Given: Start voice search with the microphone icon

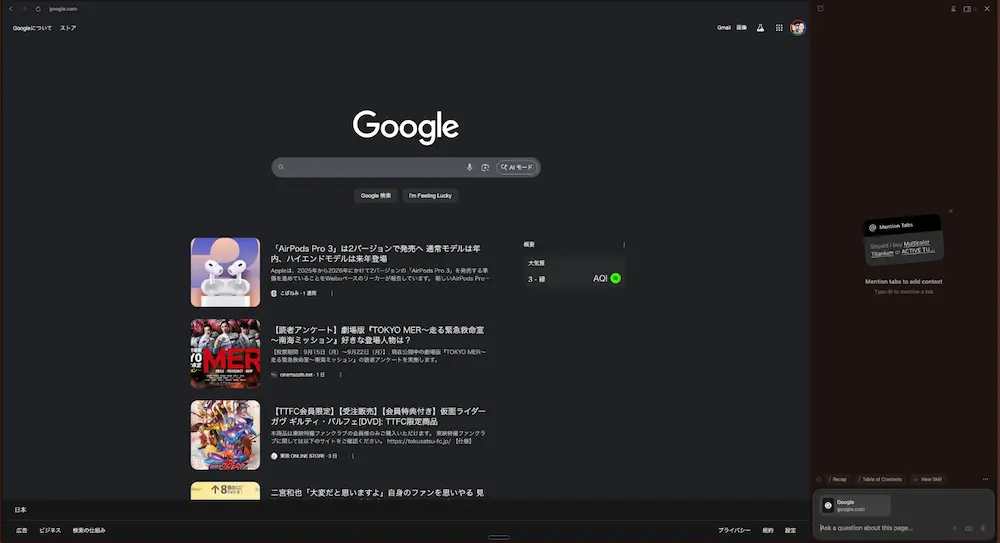Looking at the screenshot, I should point(469,167).
